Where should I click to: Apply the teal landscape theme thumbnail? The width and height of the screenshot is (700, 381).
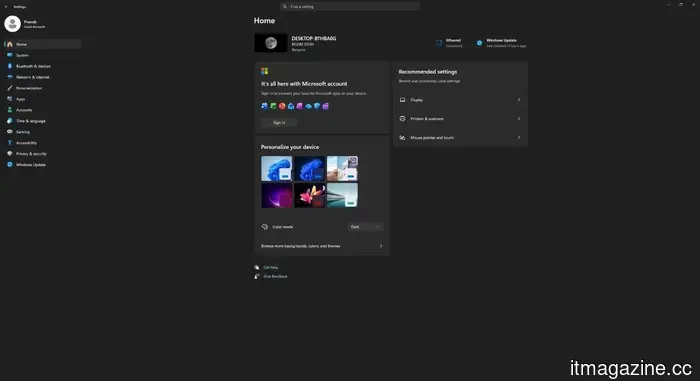click(342, 195)
